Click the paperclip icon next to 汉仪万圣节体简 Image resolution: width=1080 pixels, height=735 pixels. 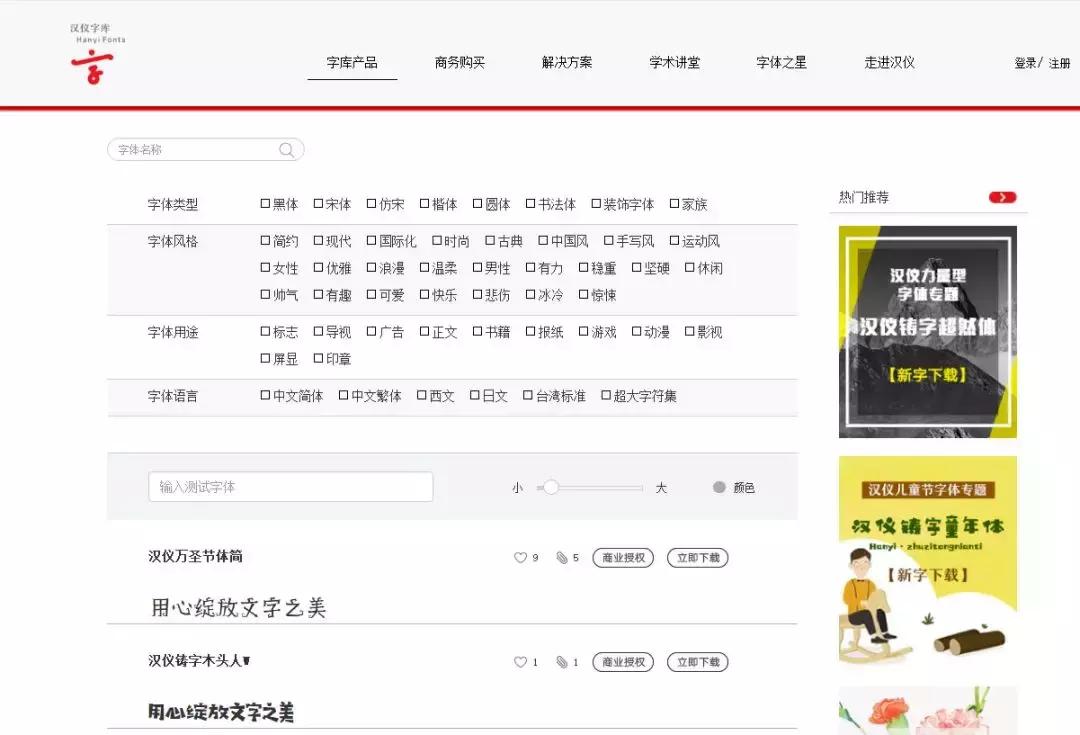tap(560, 558)
